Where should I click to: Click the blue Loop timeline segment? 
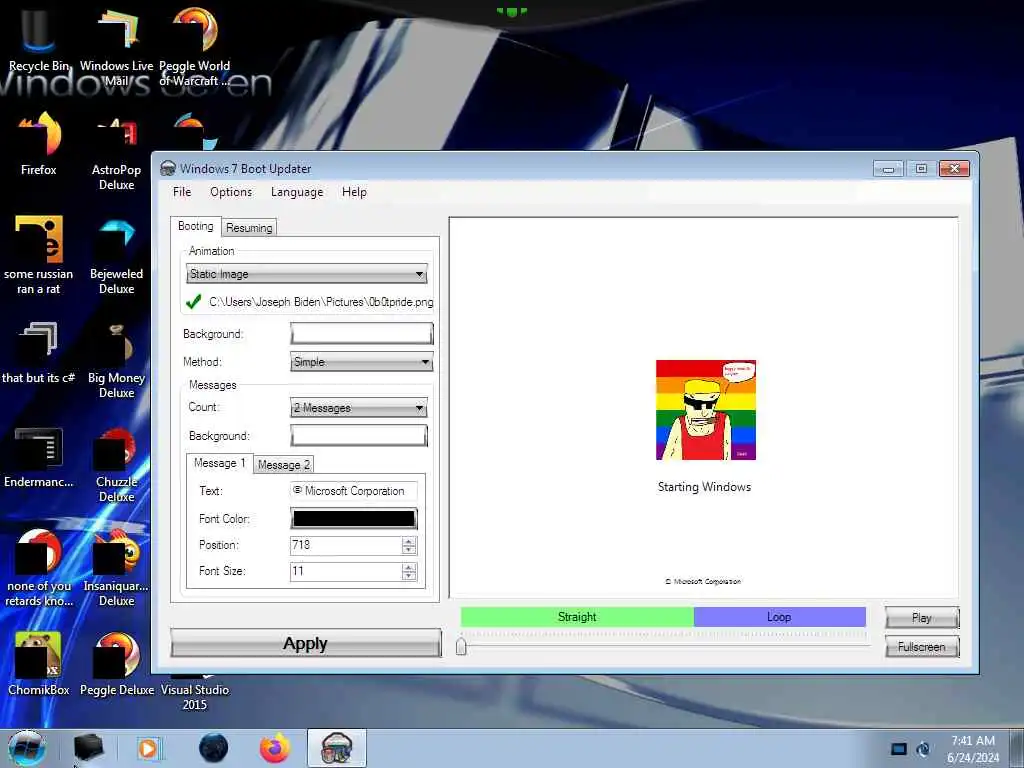pos(780,616)
